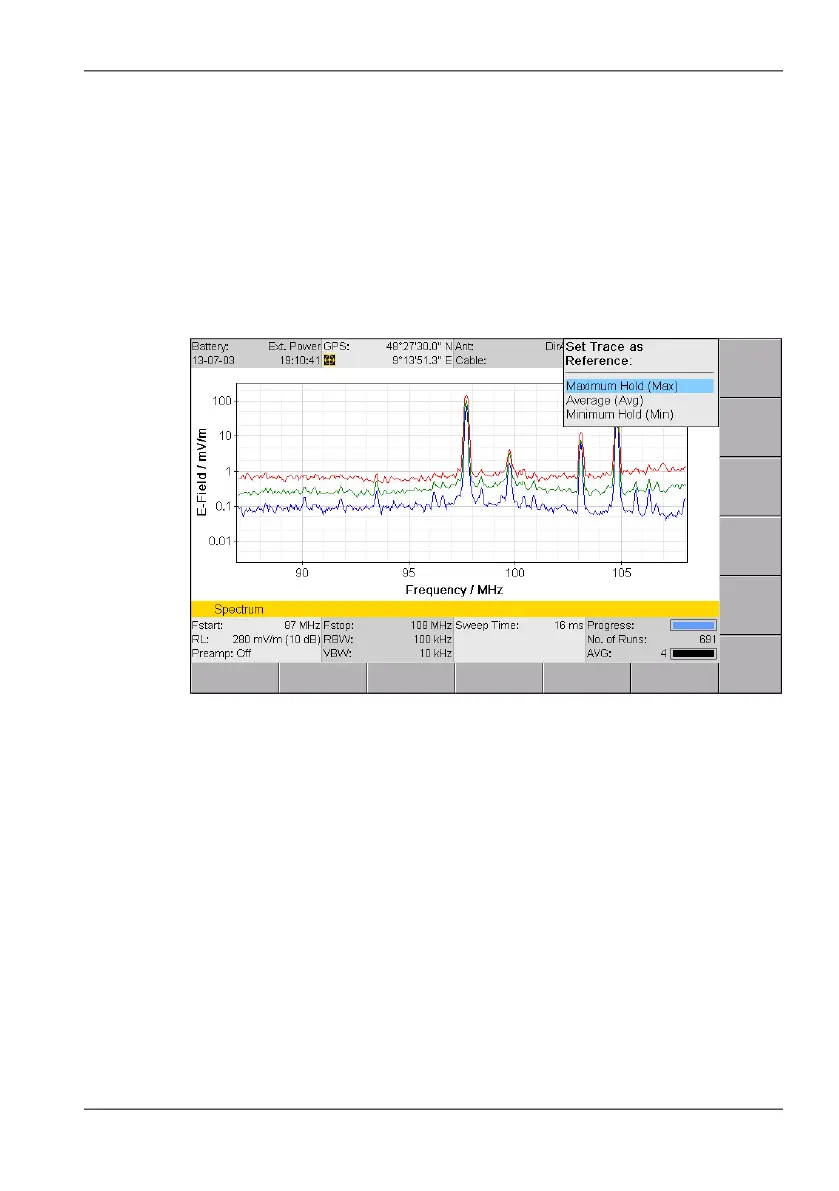Click the 0.1 tick on E-Field axis
Image resolution: width=839 pixels, height=1191 pixels.
click(x=223, y=506)
